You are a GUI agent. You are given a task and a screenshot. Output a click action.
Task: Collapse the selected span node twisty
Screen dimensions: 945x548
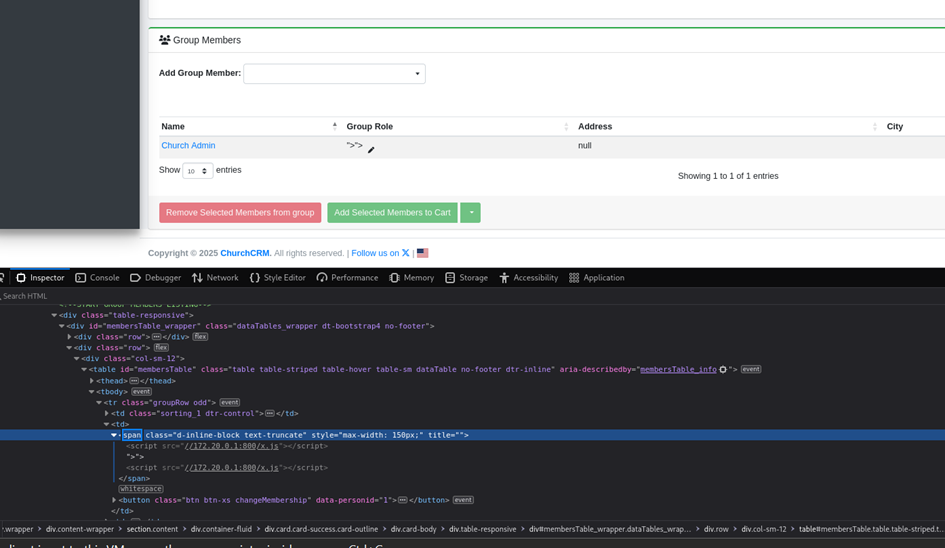point(114,435)
